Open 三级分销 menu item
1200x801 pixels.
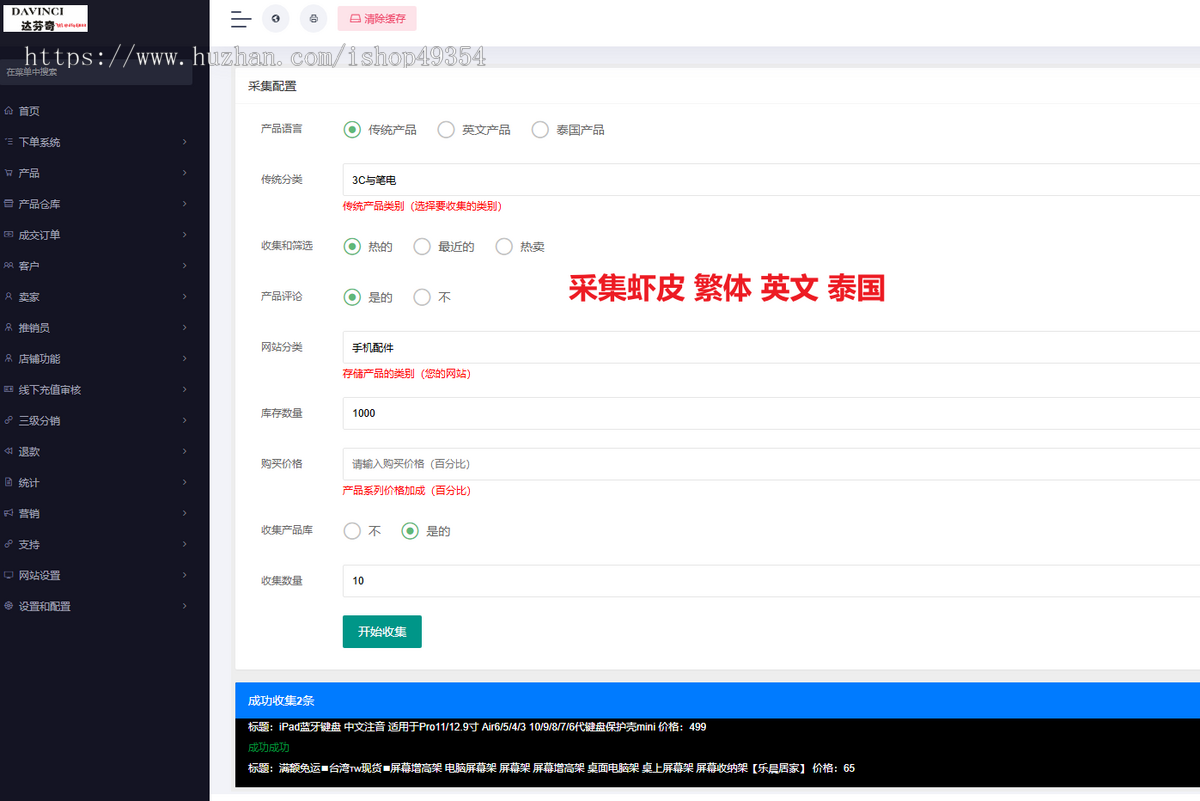[x=97, y=420]
